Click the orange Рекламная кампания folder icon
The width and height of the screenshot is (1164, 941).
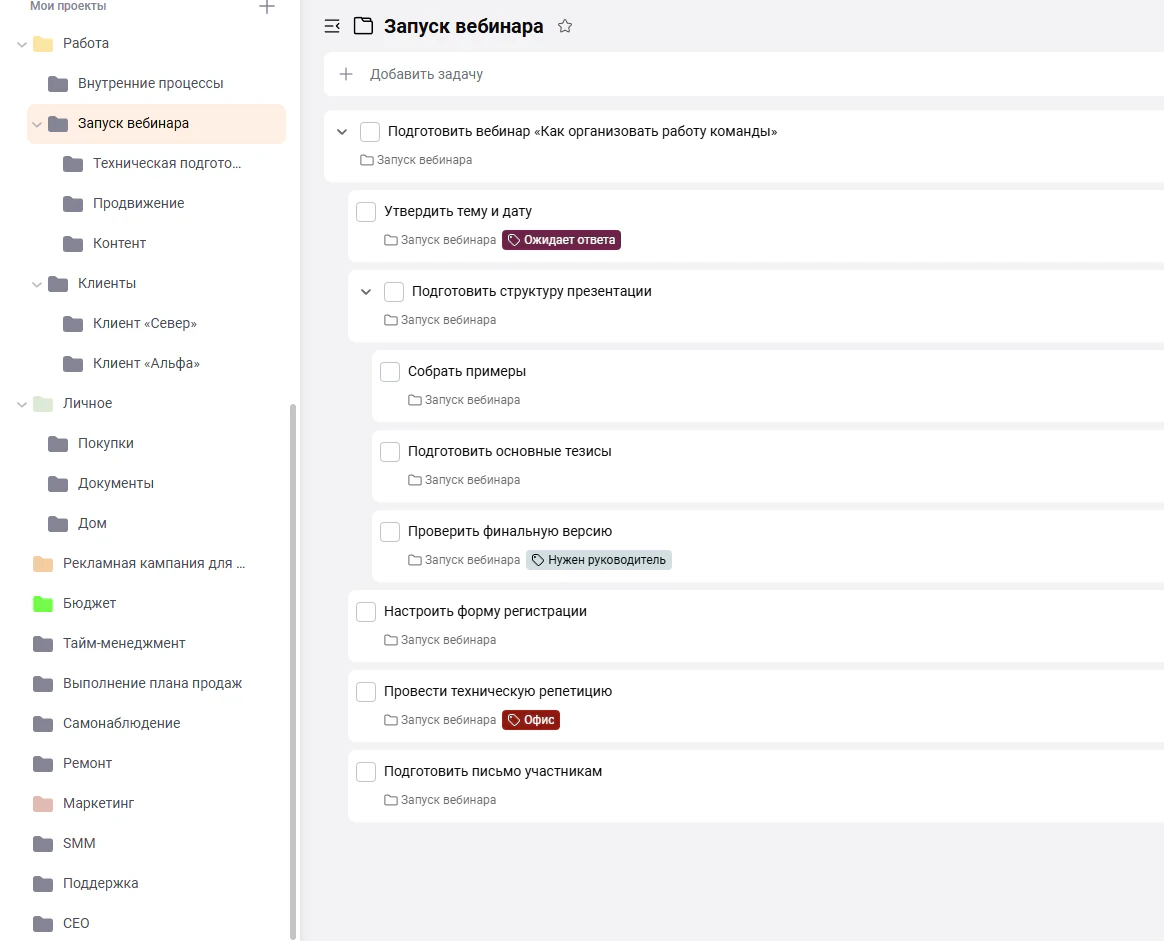coord(43,564)
